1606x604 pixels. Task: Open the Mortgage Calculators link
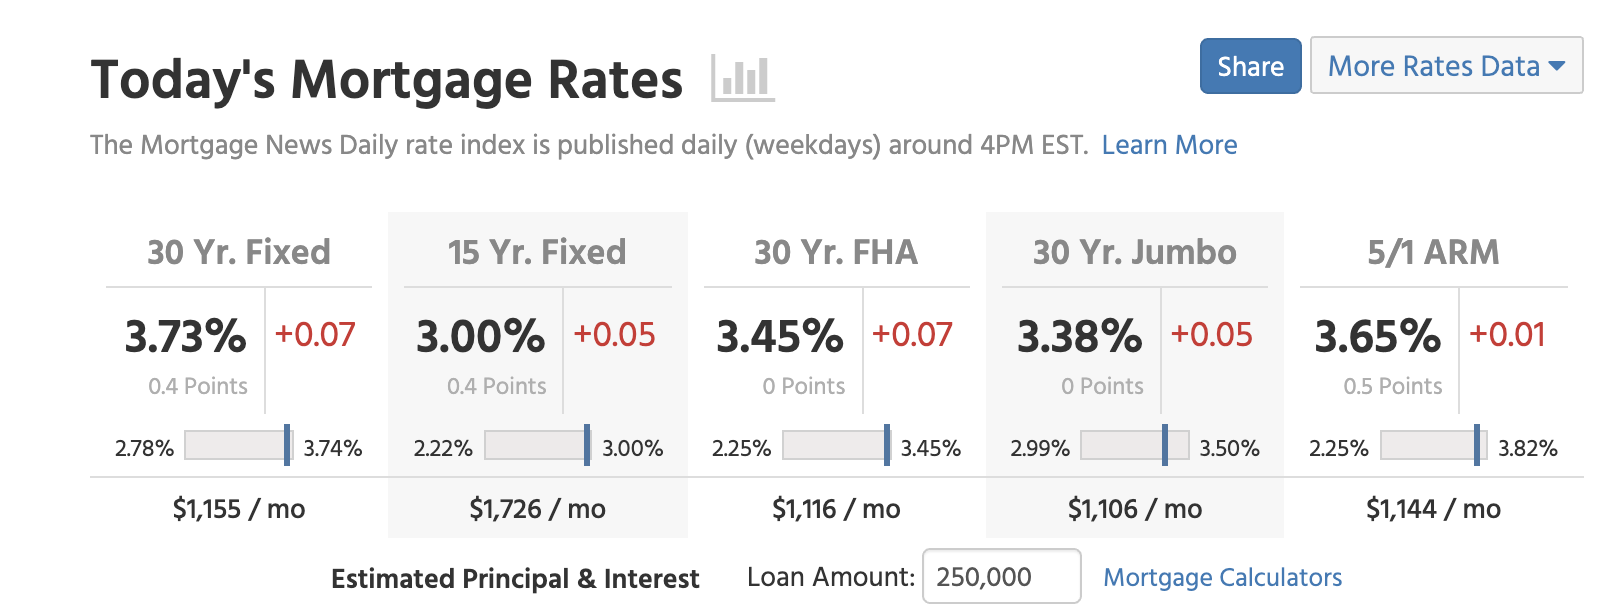point(1222,577)
